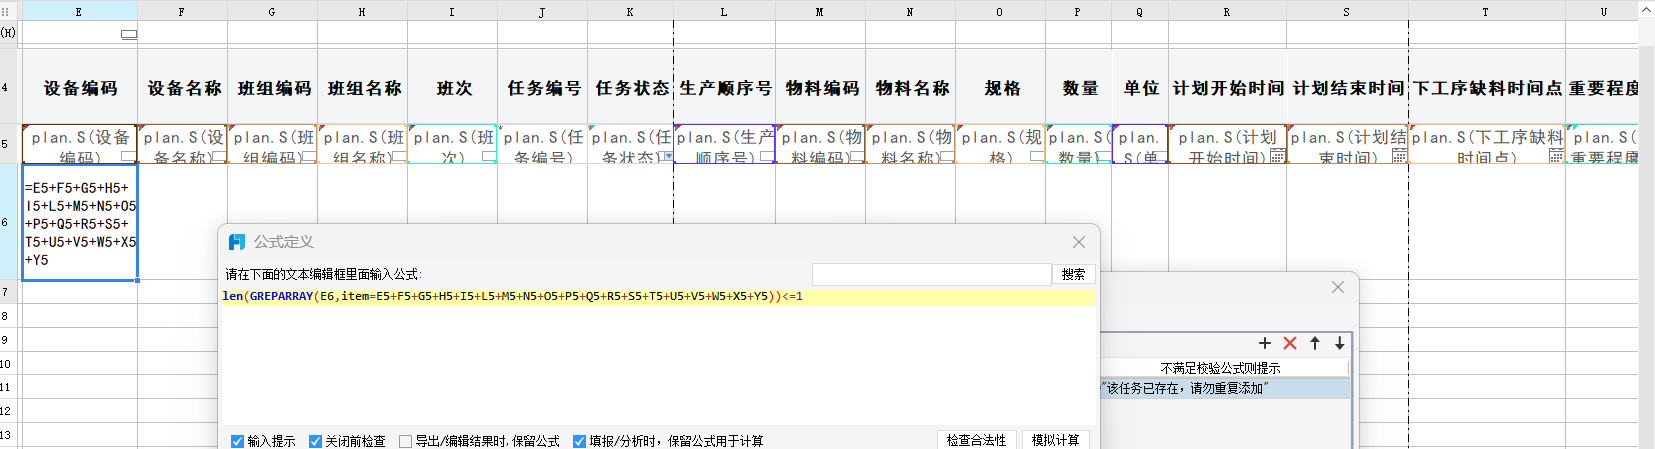Click the 设备名称 header cell
The image size is (1655, 449).
coord(183,88)
